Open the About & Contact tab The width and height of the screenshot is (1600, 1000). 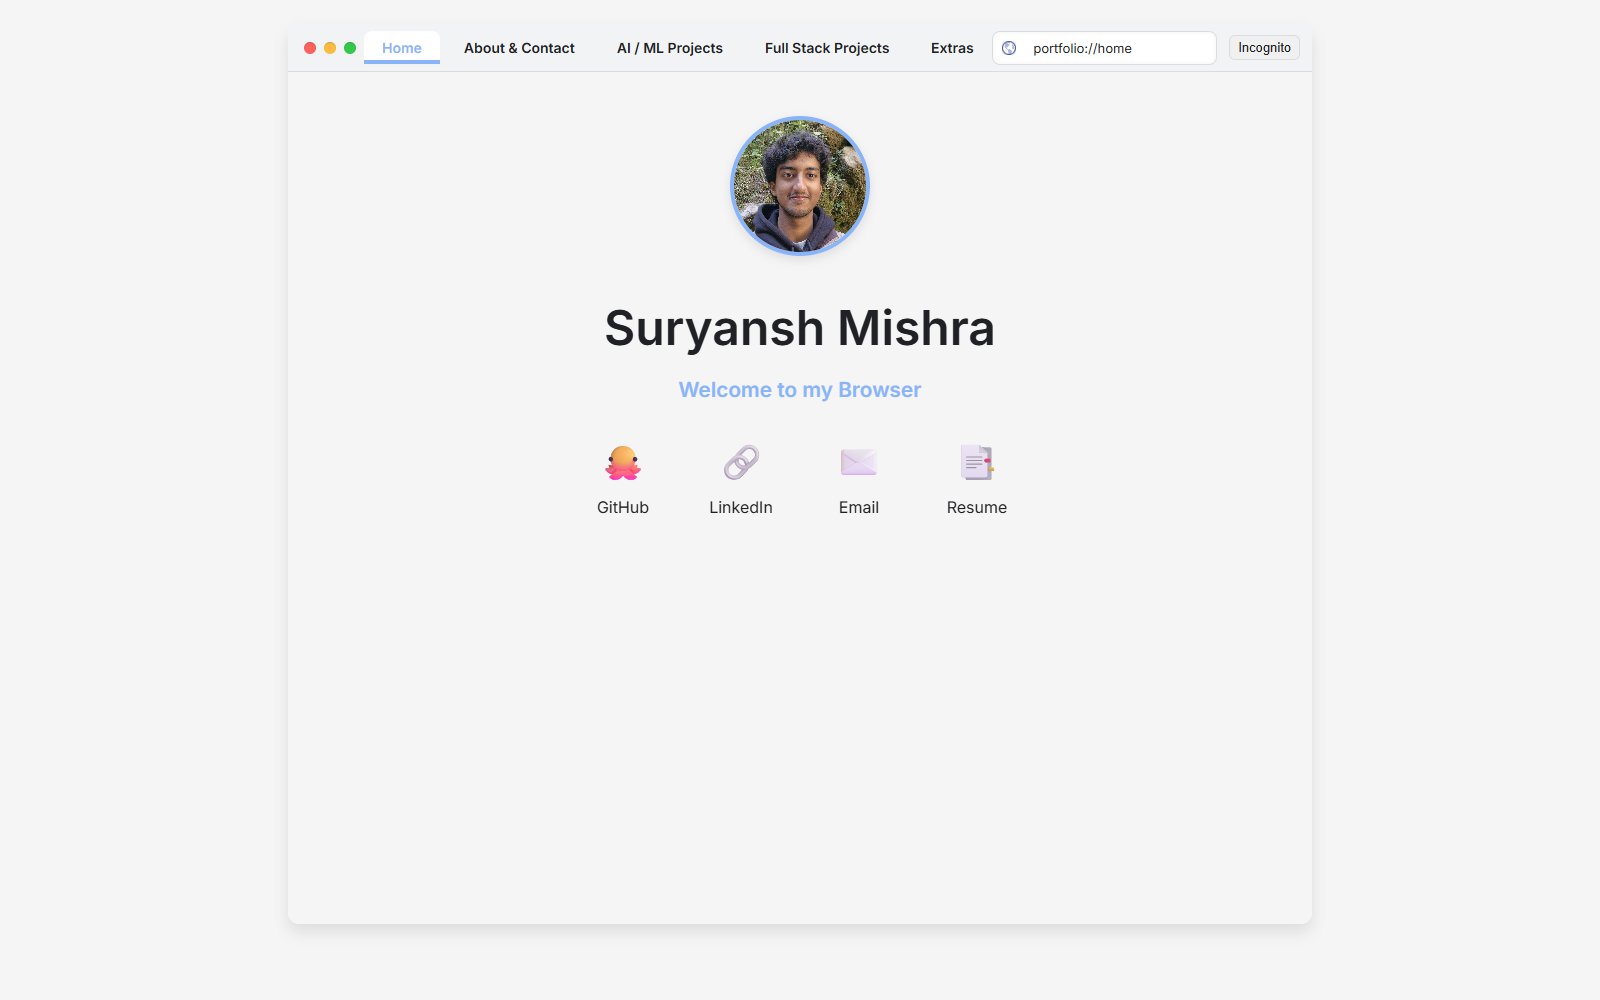pyautogui.click(x=519, y=48)
